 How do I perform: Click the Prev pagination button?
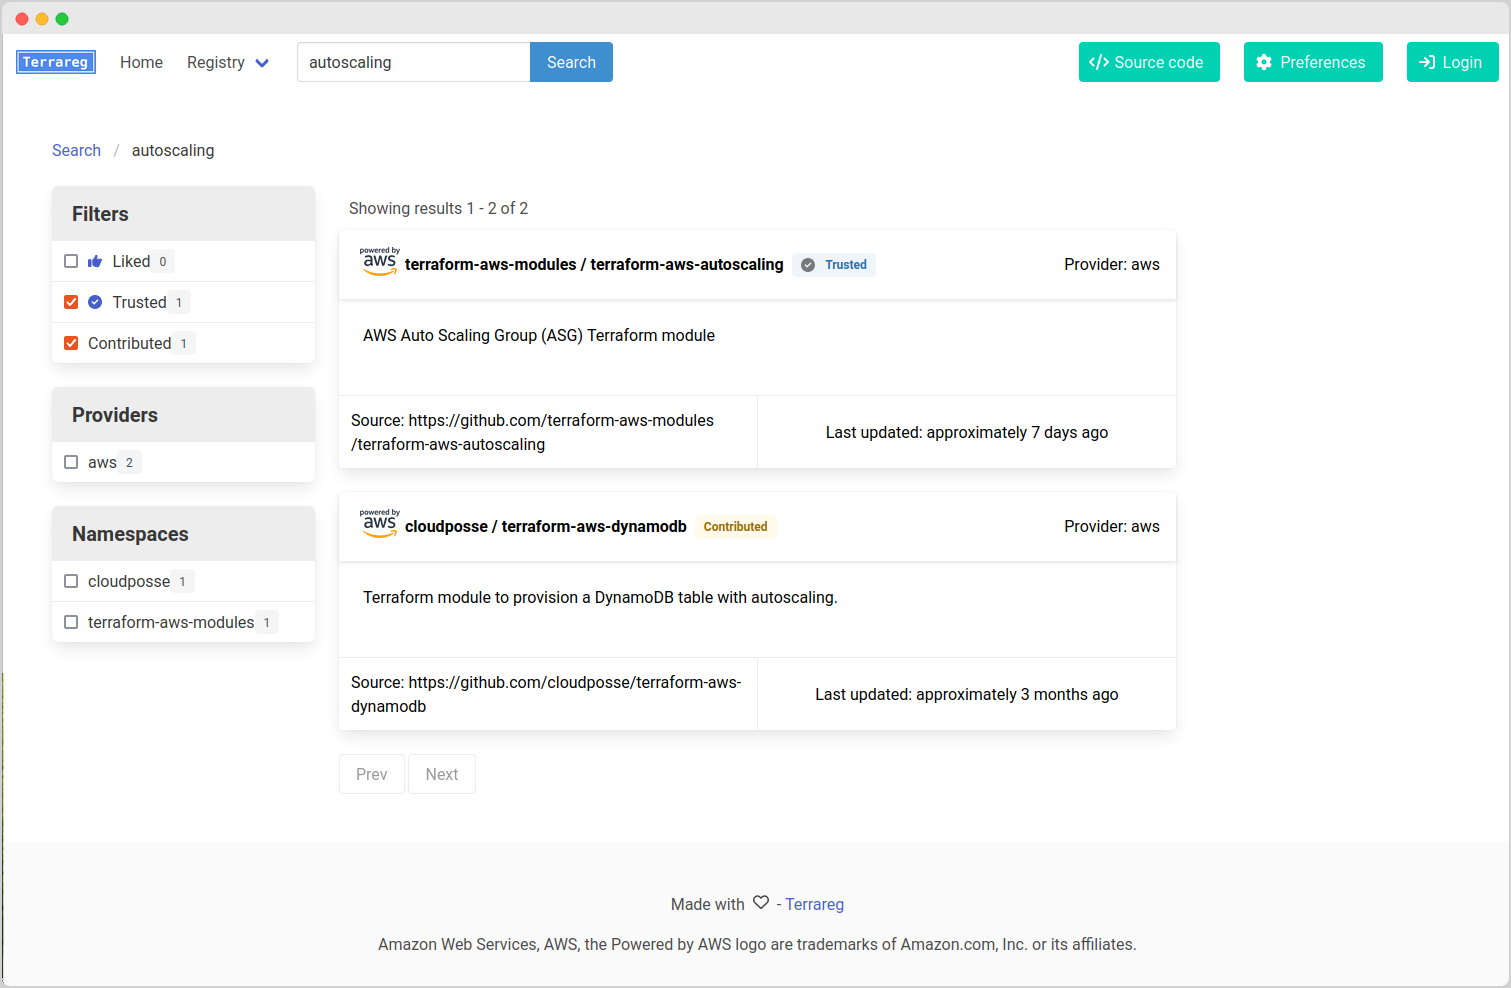click(x=372, y=774)
